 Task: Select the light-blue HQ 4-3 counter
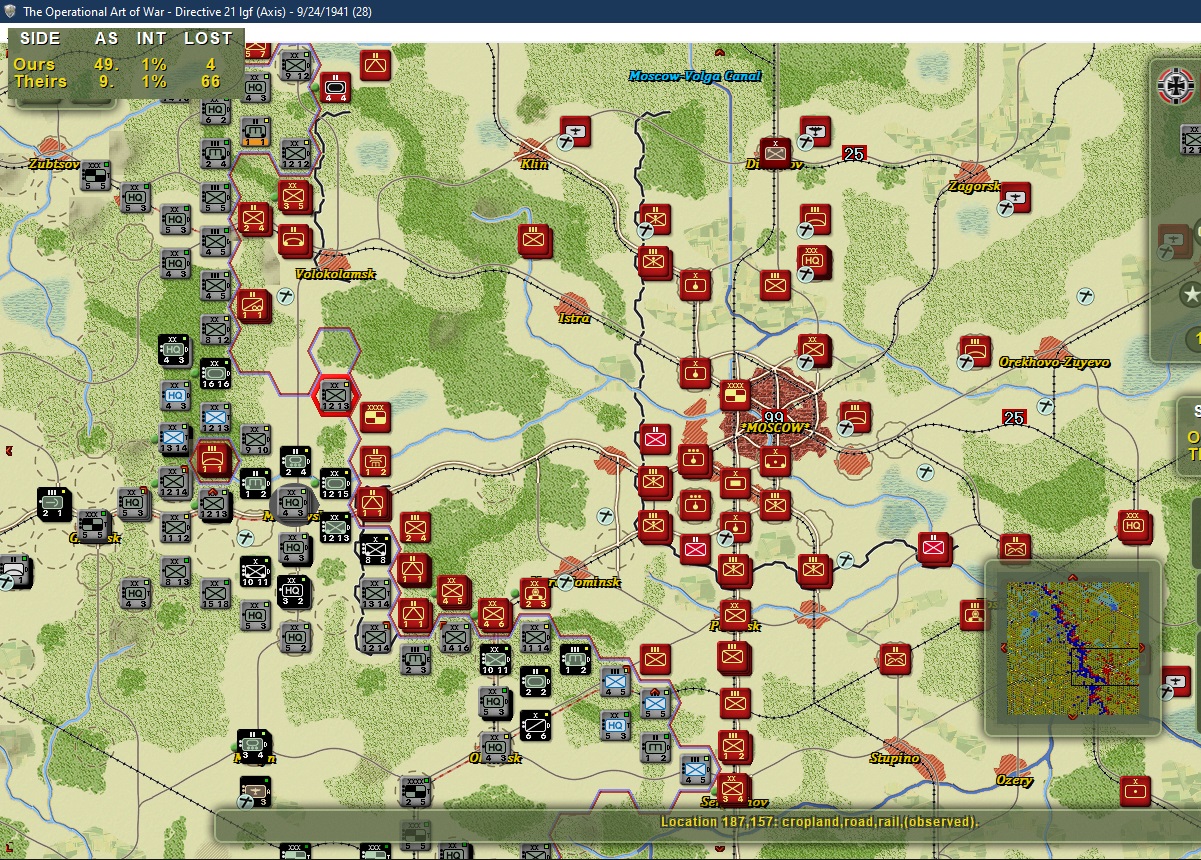point(175,396)
